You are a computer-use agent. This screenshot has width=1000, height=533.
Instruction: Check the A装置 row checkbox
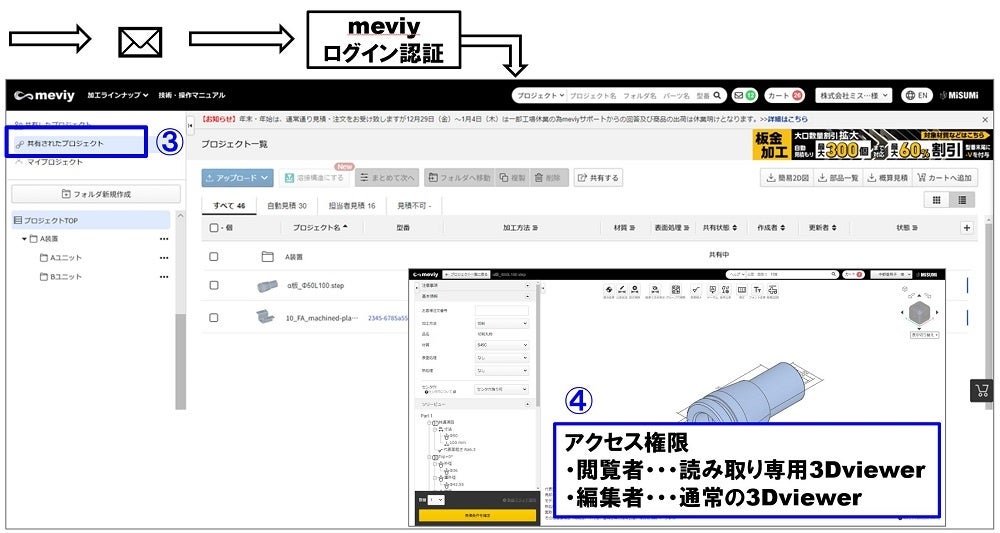(x=214, y=256)
